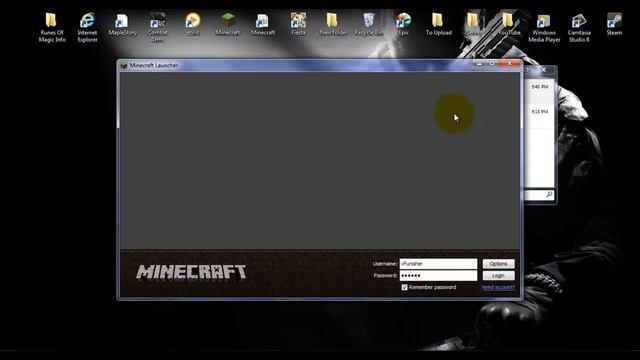Open the New folder desktop icon
Screen dimensions: 640x360
(333, 24)
